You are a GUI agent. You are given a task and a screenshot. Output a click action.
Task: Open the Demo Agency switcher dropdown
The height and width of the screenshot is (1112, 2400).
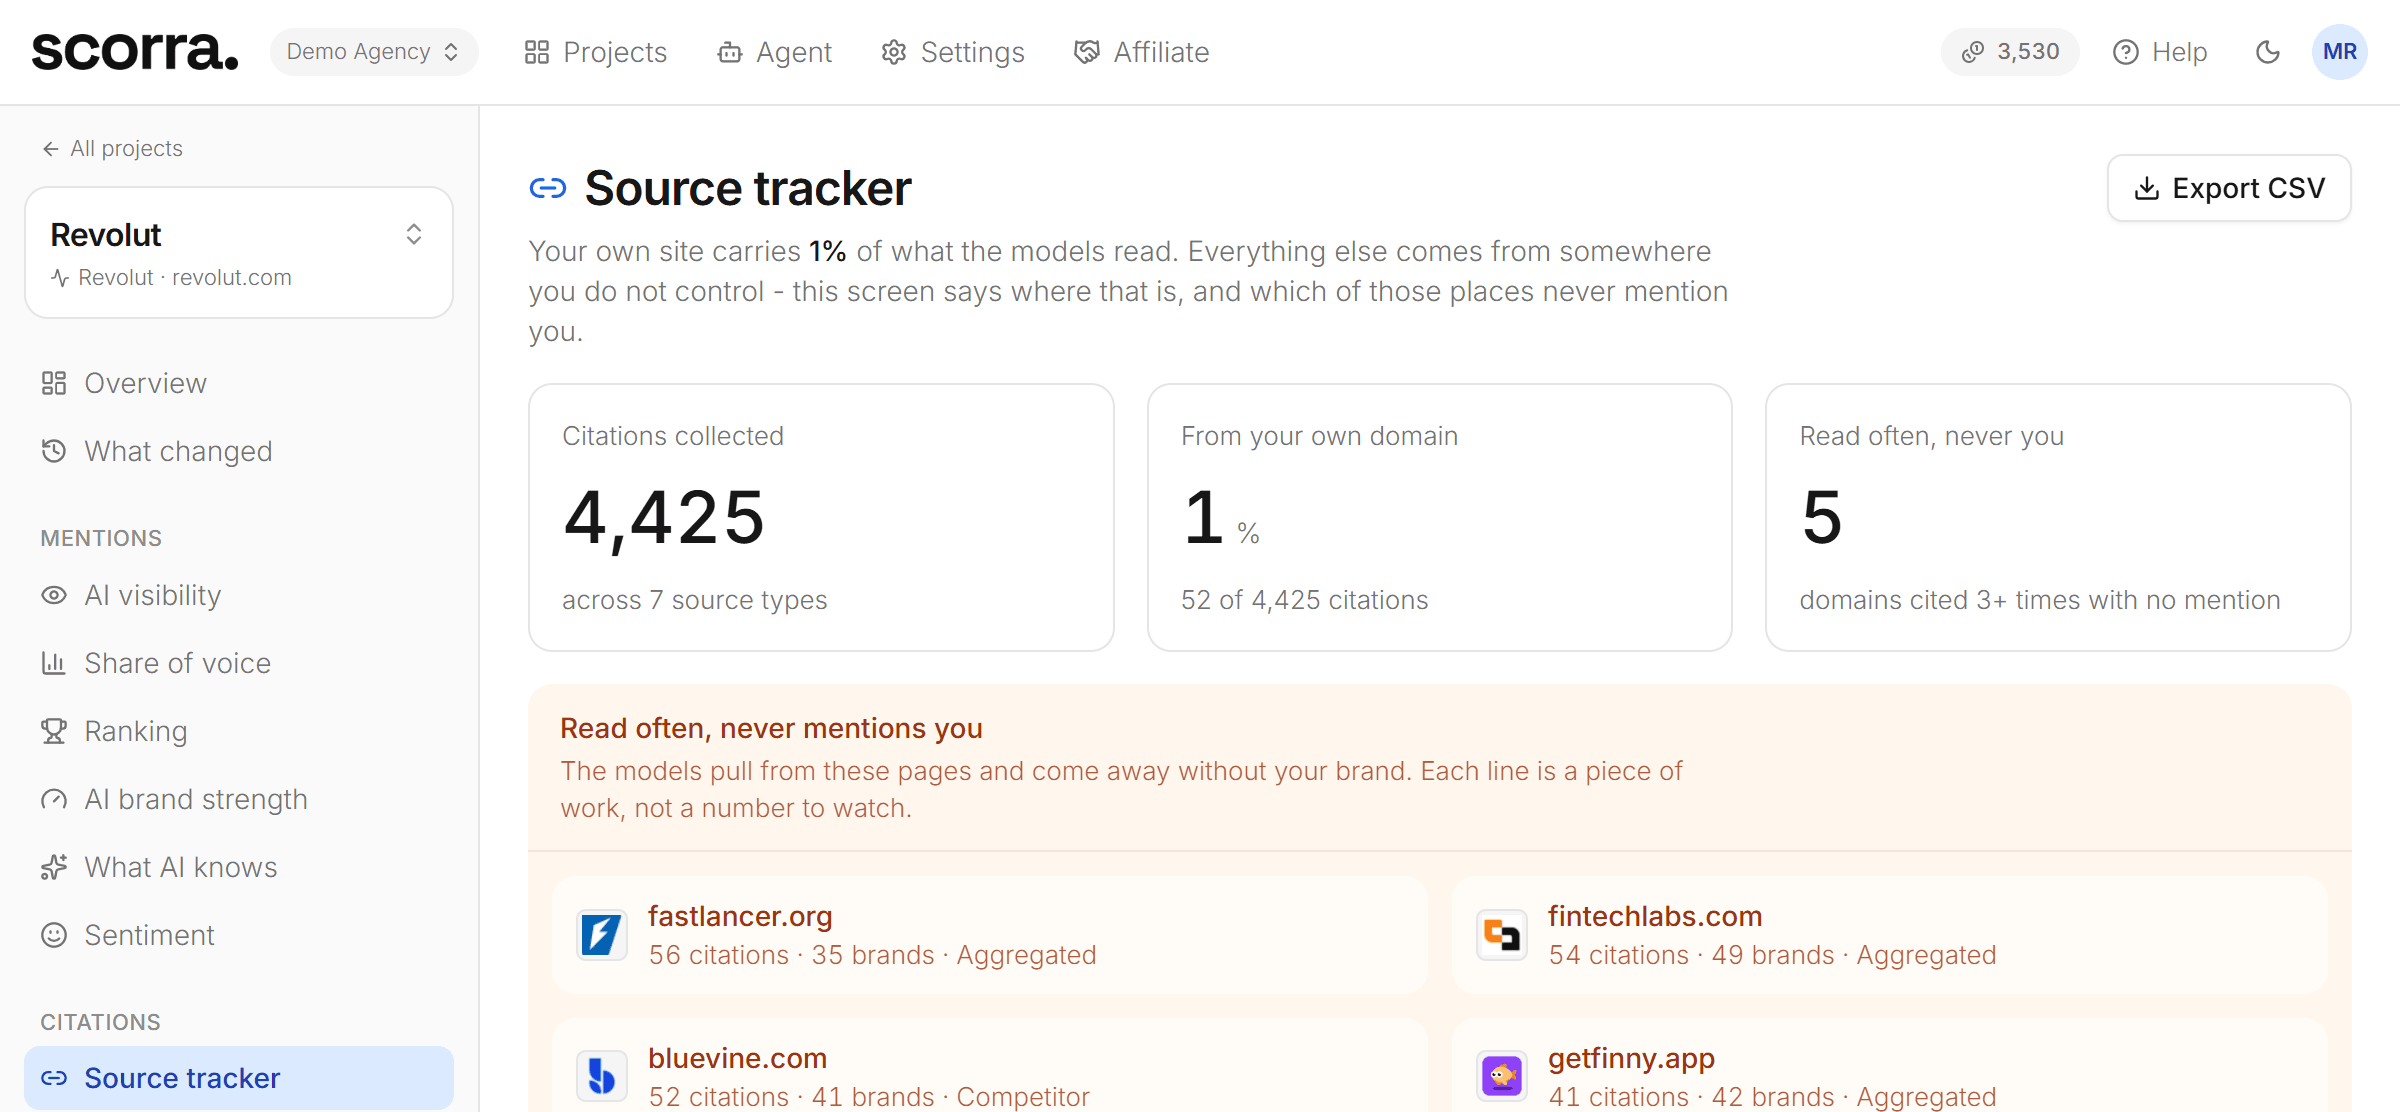click(373, 52)
